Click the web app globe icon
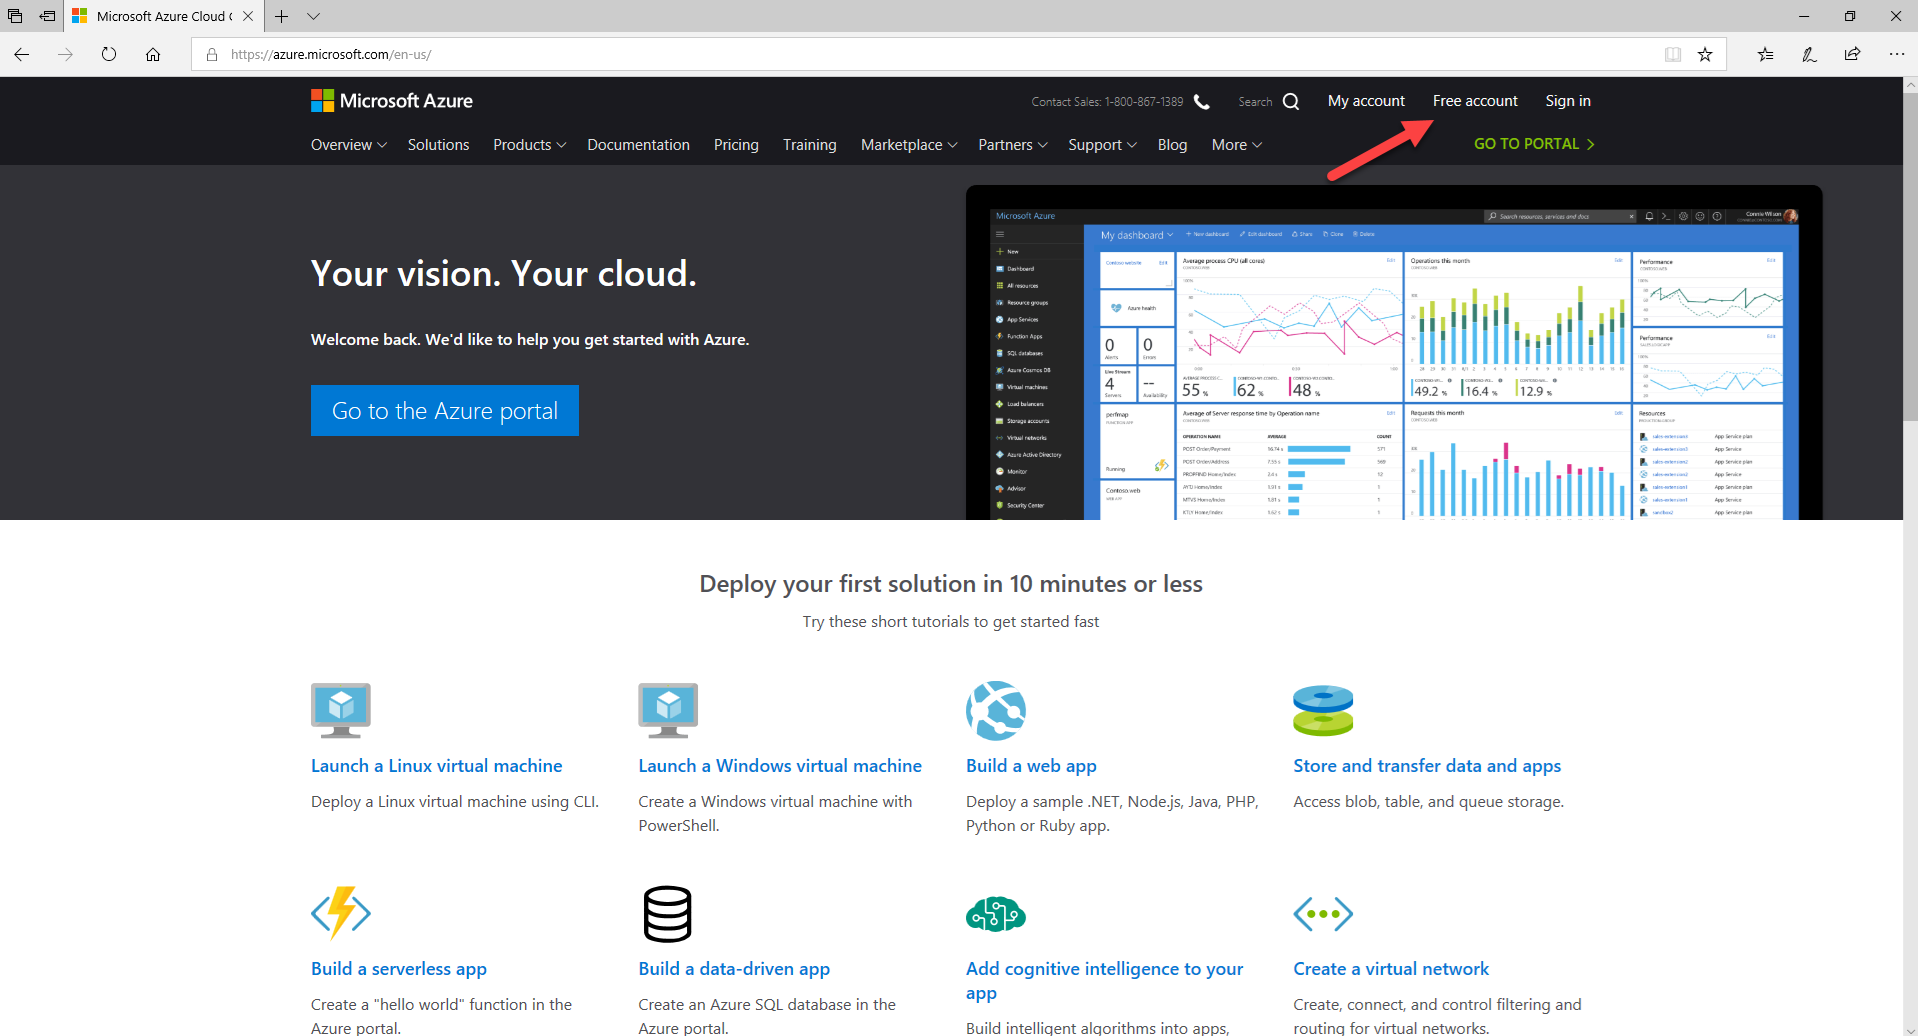Screen dimensions: 1918x1036 click(x=996, y=711)
